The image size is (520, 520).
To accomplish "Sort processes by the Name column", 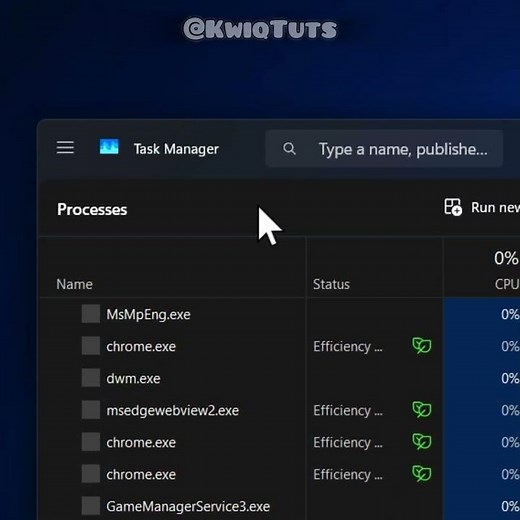I will pyautogui.click(x=74, y=284).
